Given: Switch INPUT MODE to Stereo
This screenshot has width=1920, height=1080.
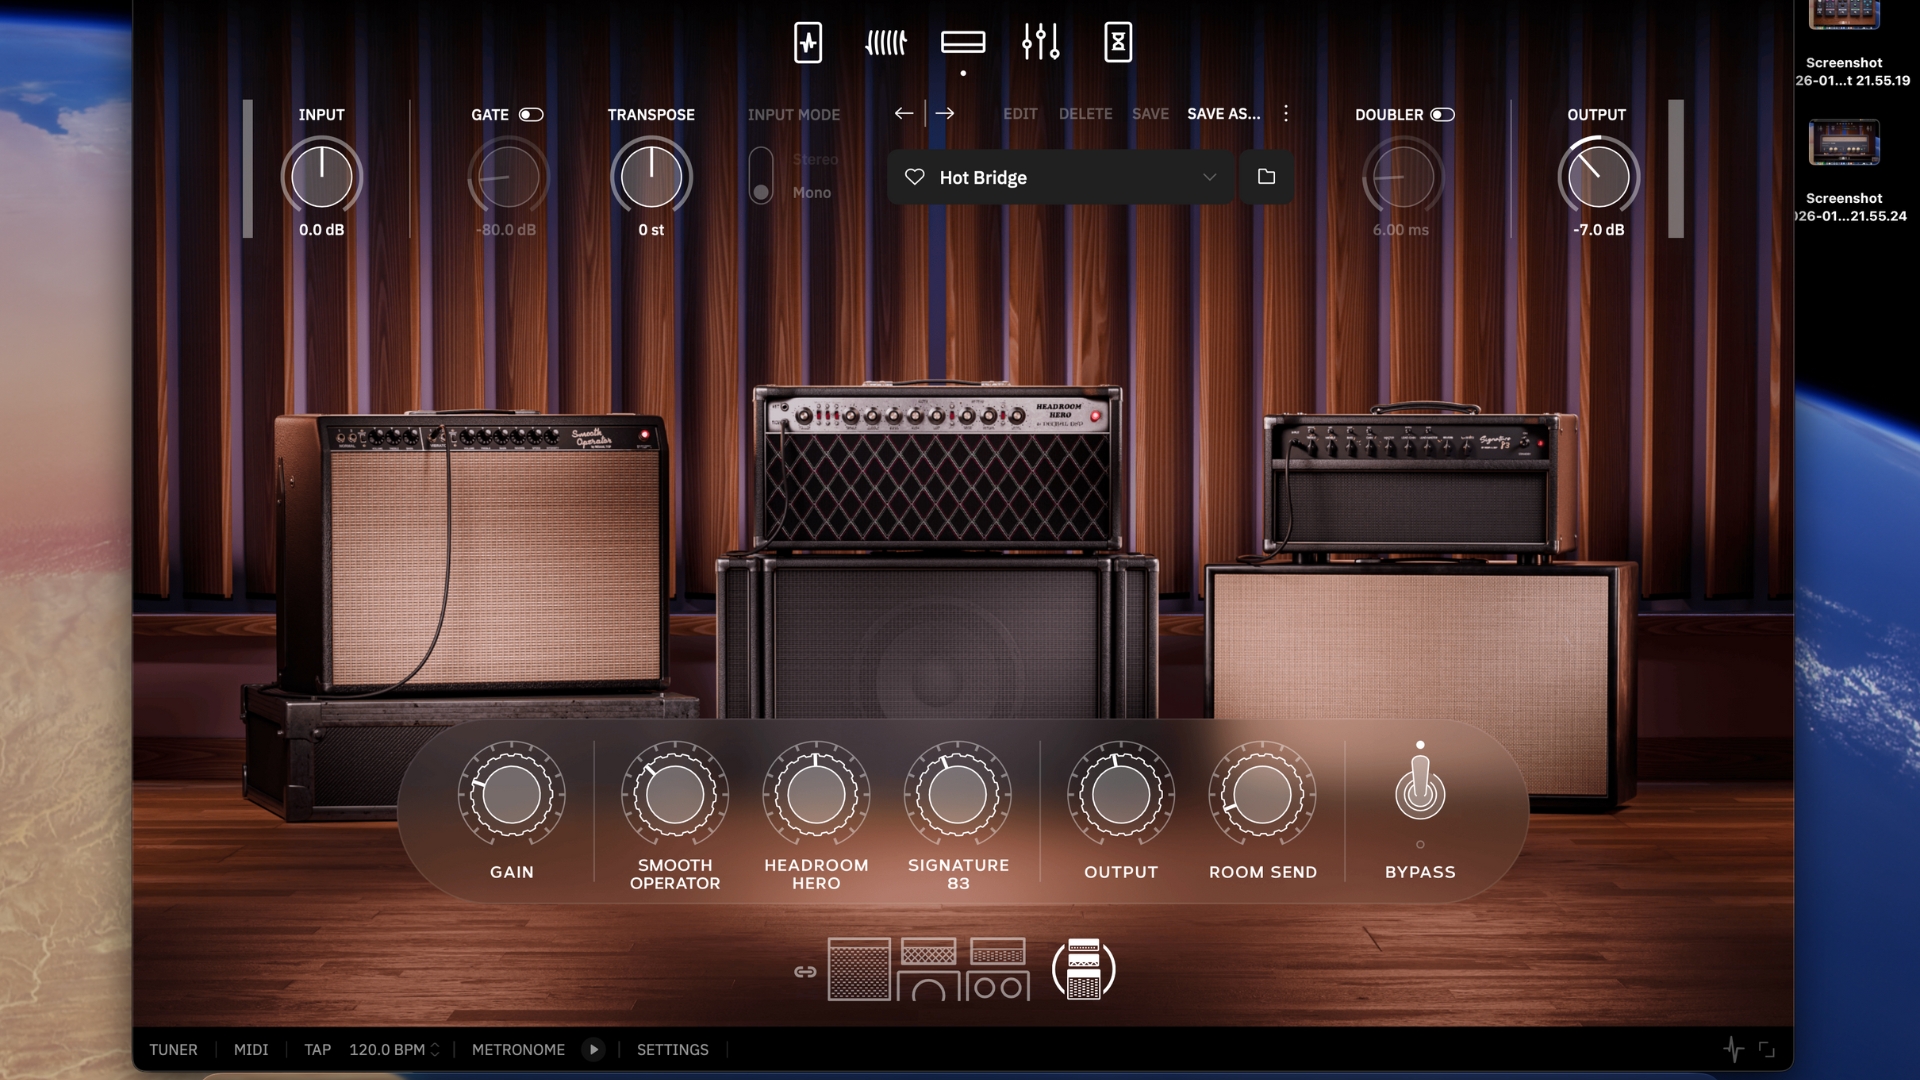Looking at the screenshot, I should click(x=760, y=160).
